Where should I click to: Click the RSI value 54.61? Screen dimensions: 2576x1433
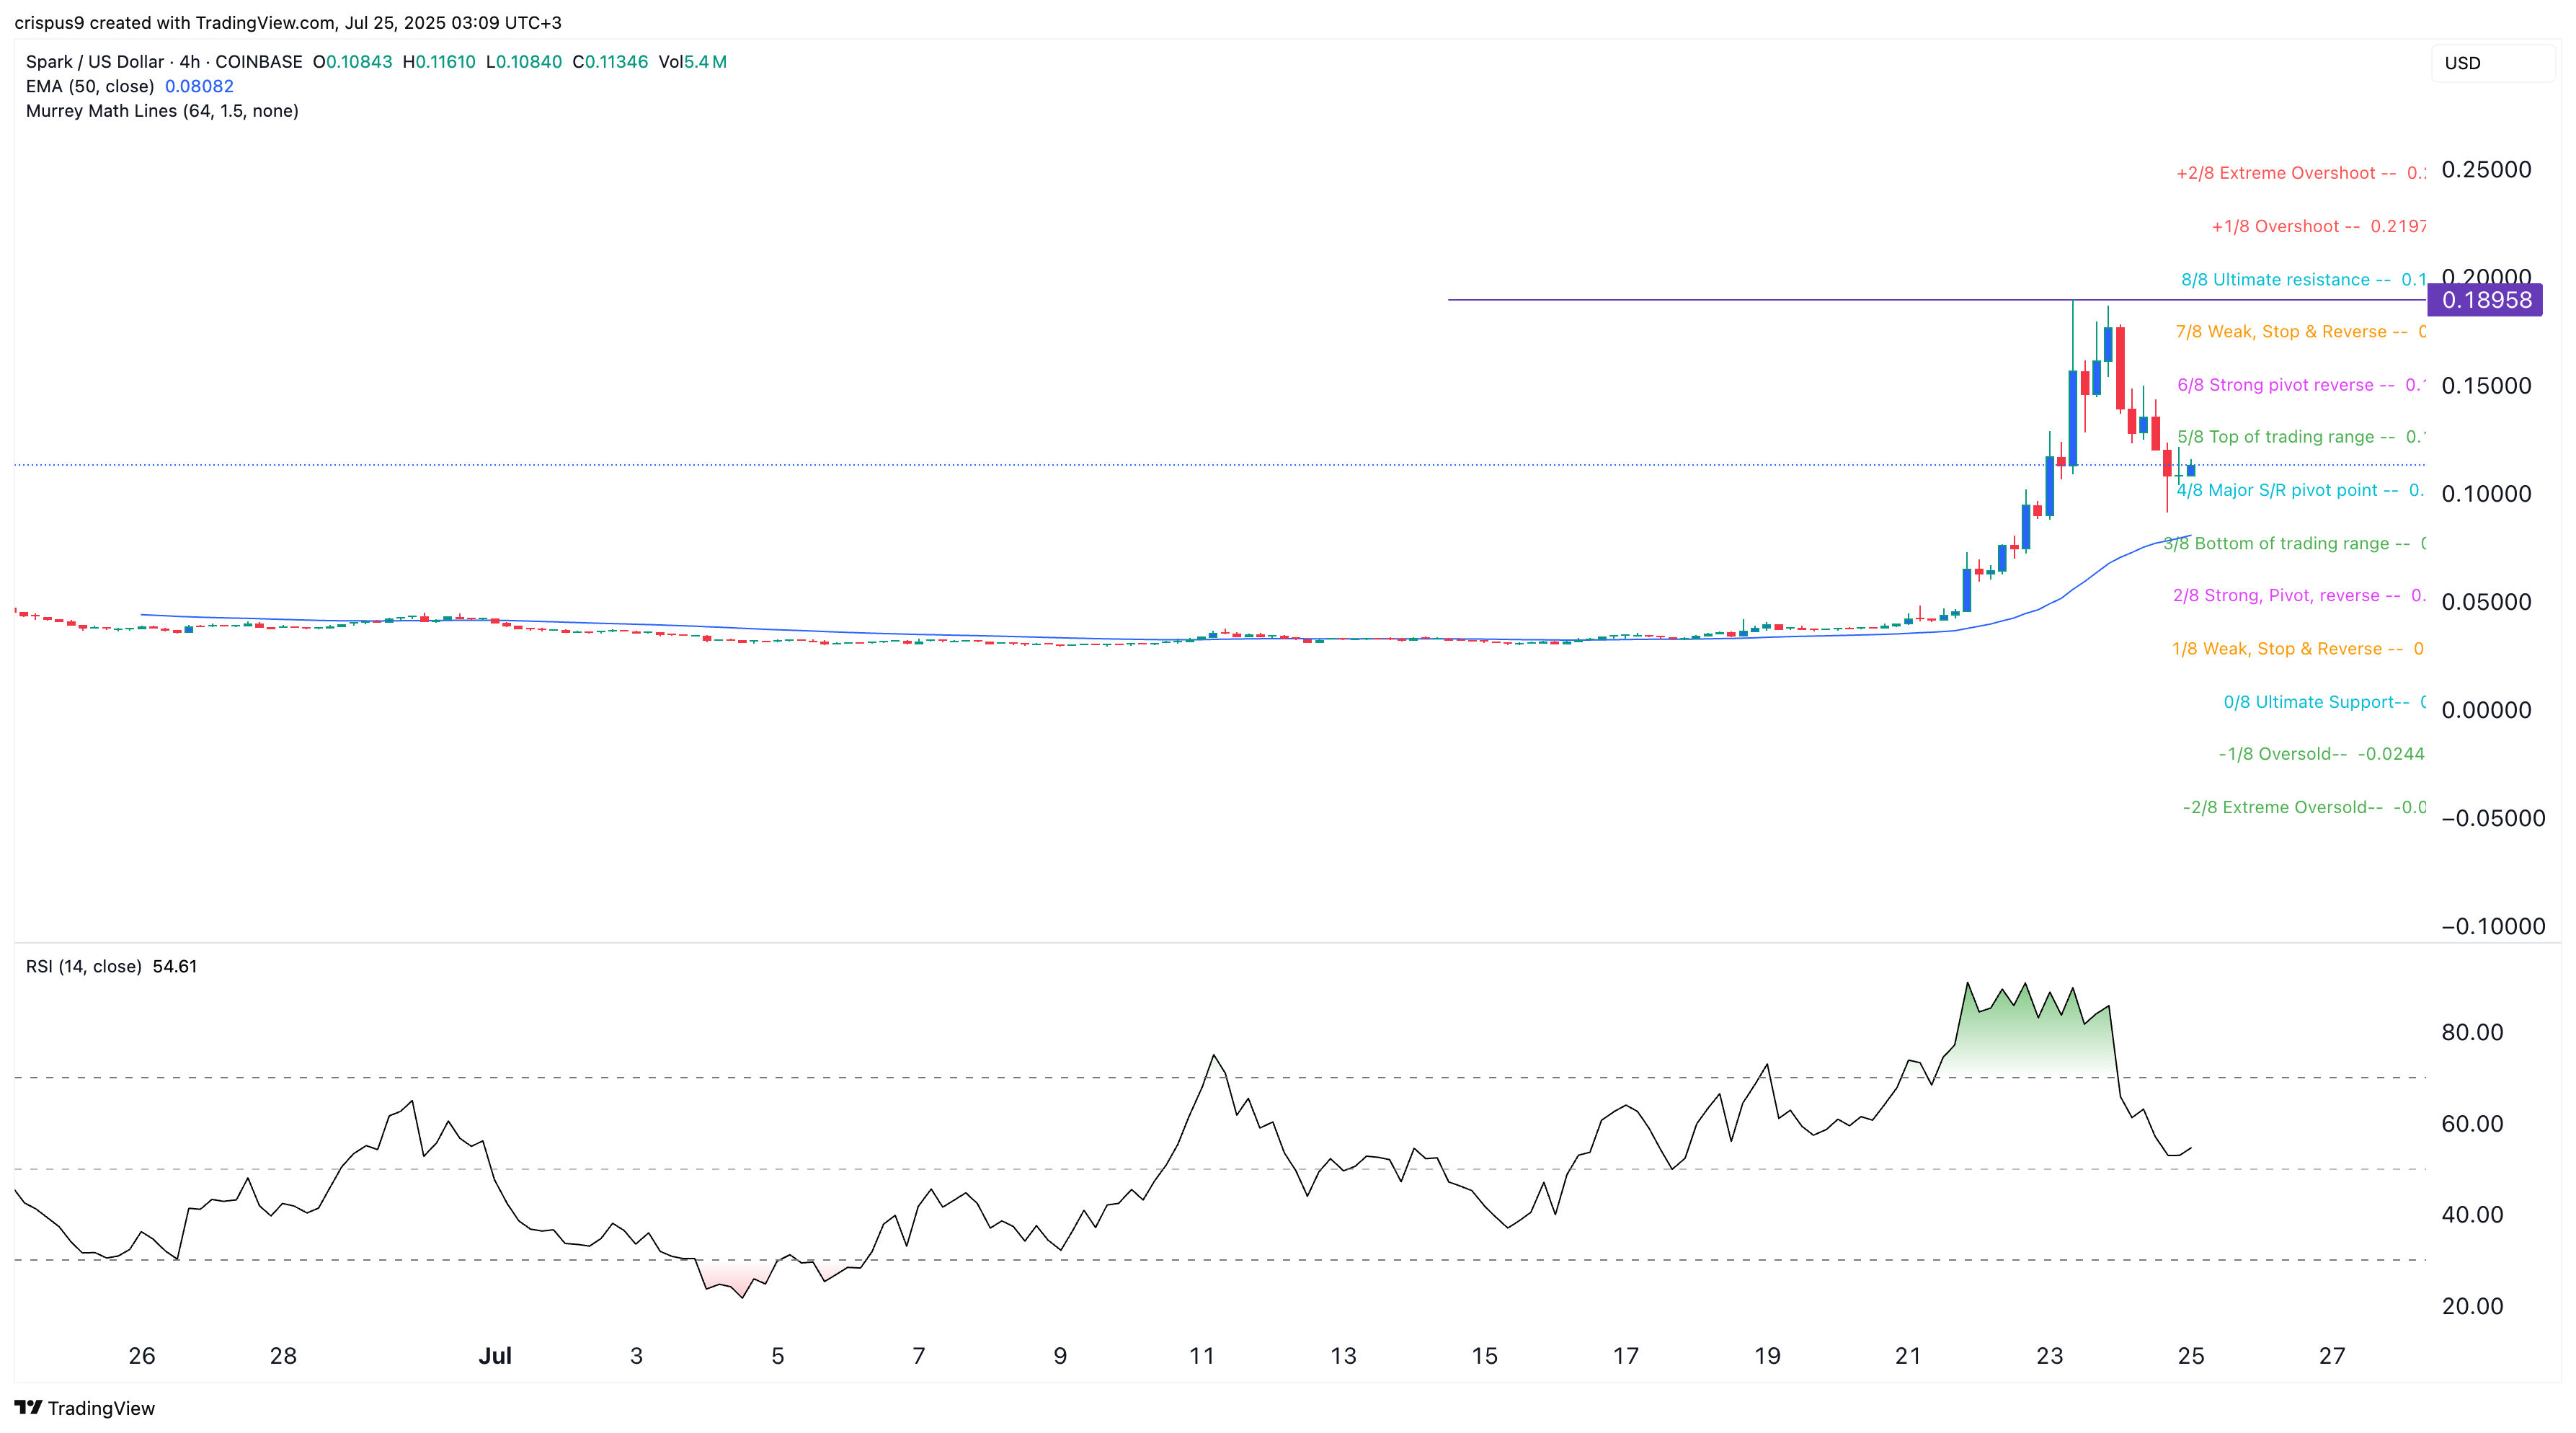coord(175,966)
